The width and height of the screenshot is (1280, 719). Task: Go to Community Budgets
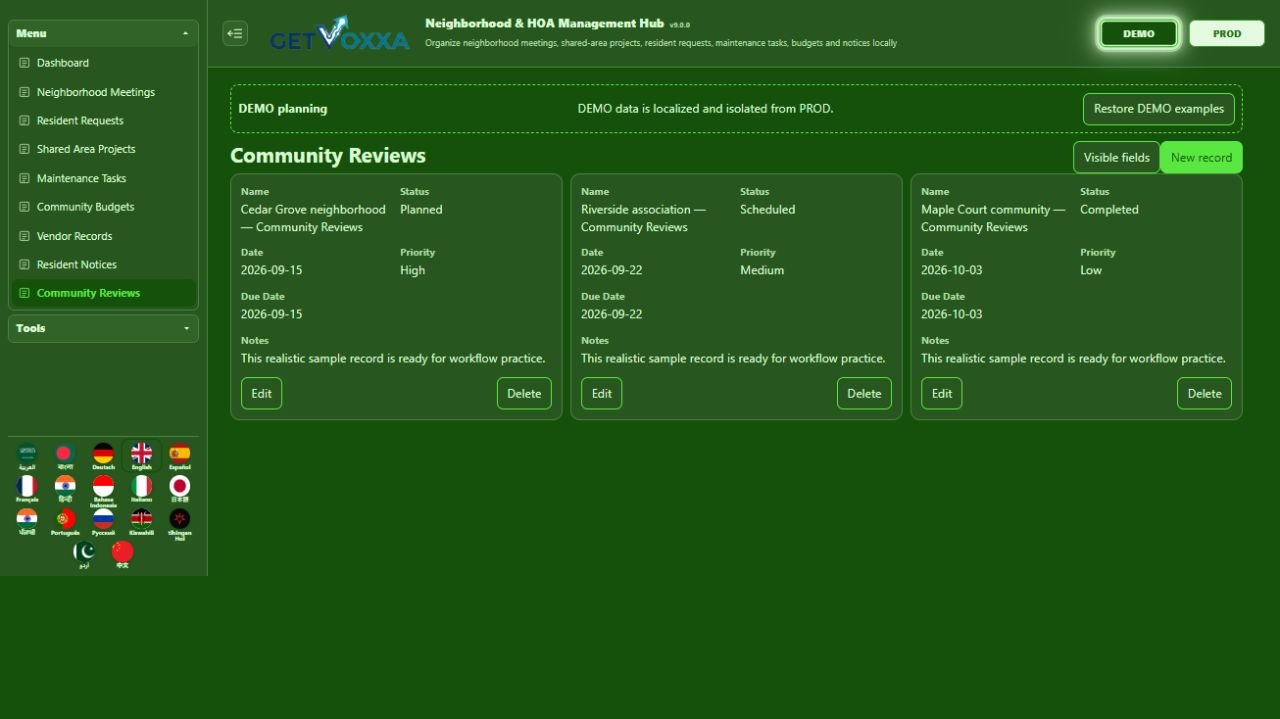[104, 207]
